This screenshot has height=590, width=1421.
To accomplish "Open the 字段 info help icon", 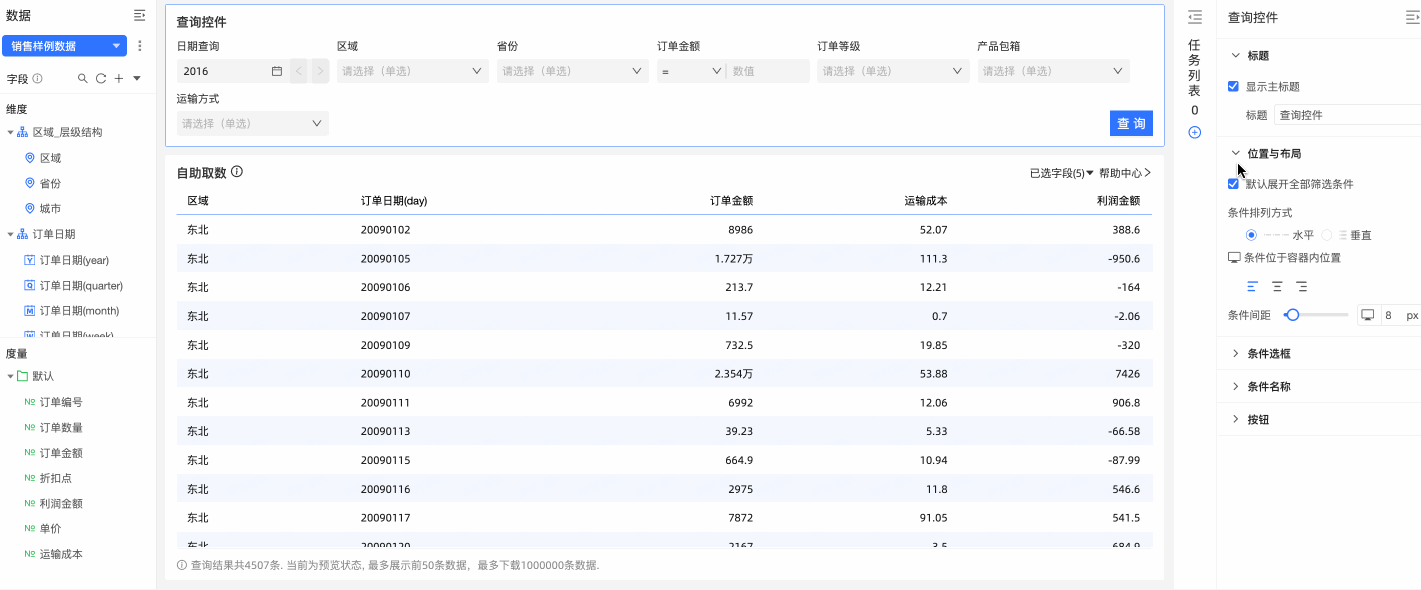I will click(37, 78).
